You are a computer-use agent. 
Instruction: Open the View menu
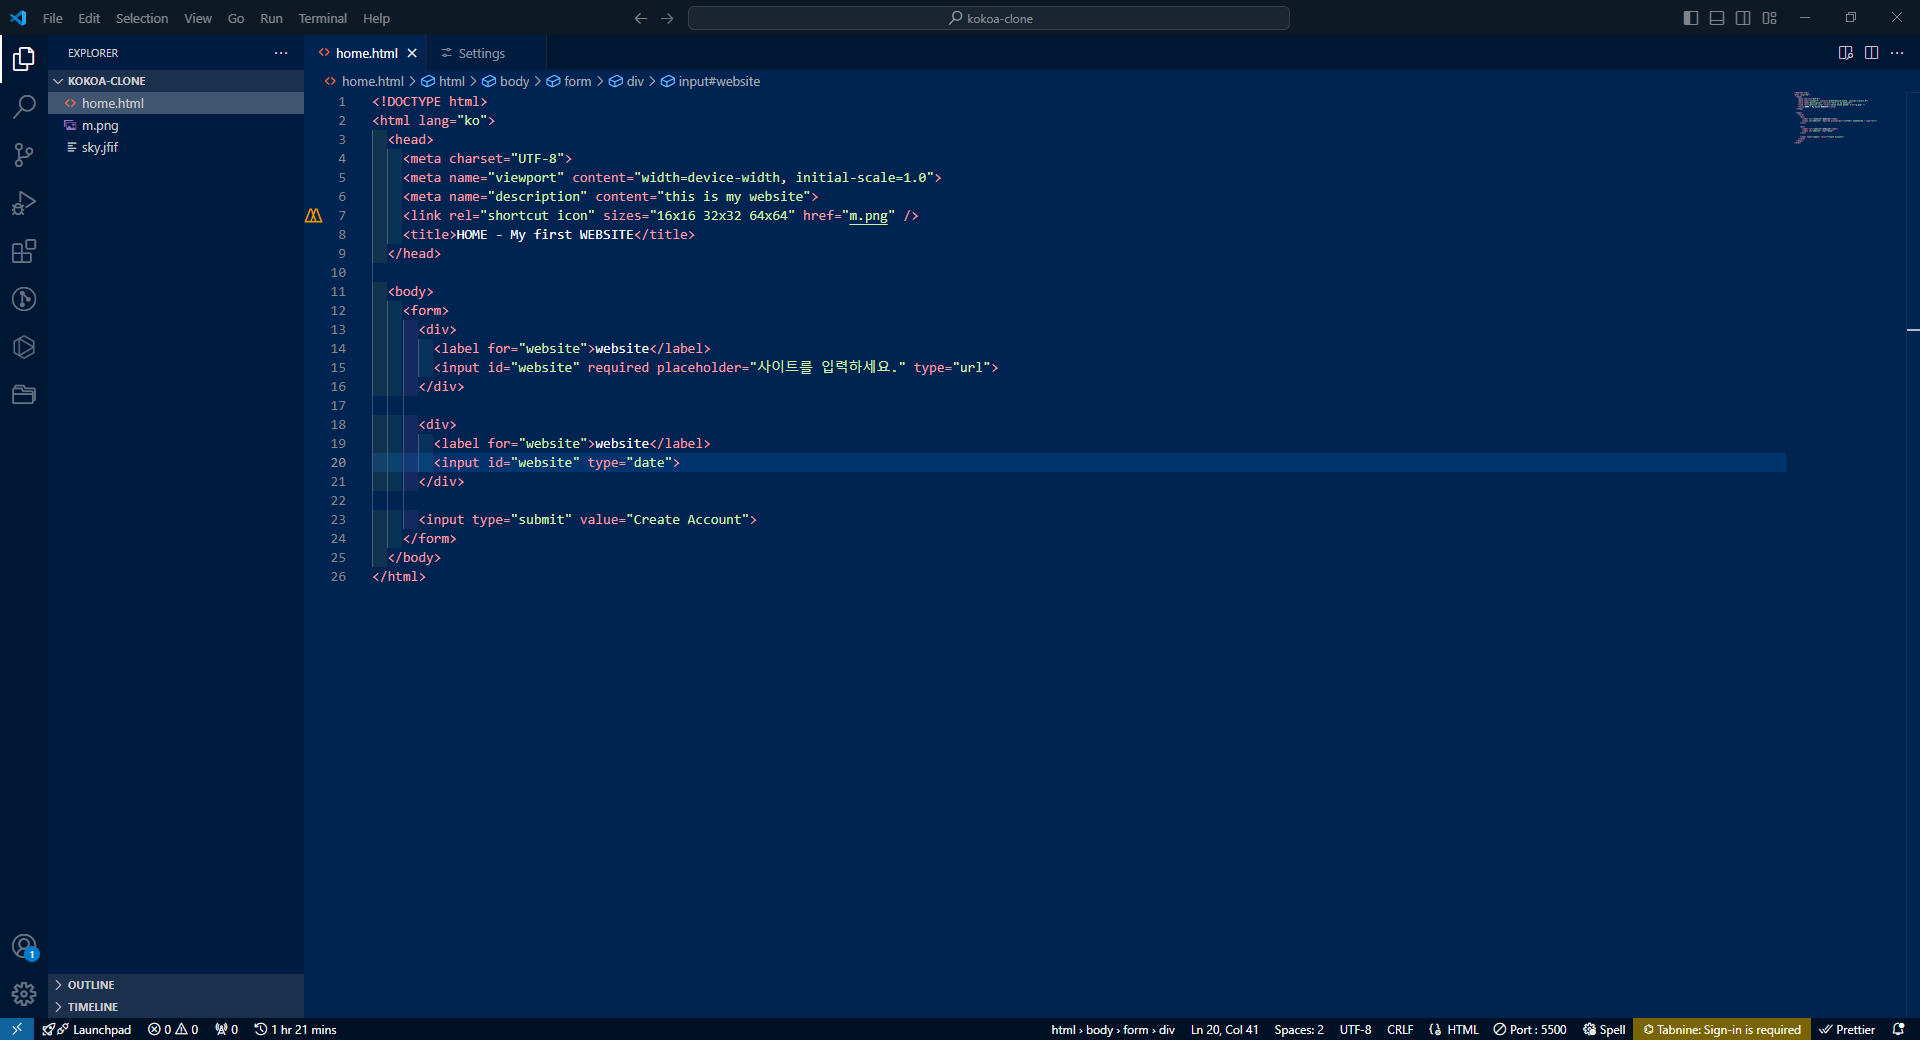click(x=198, y=18)
